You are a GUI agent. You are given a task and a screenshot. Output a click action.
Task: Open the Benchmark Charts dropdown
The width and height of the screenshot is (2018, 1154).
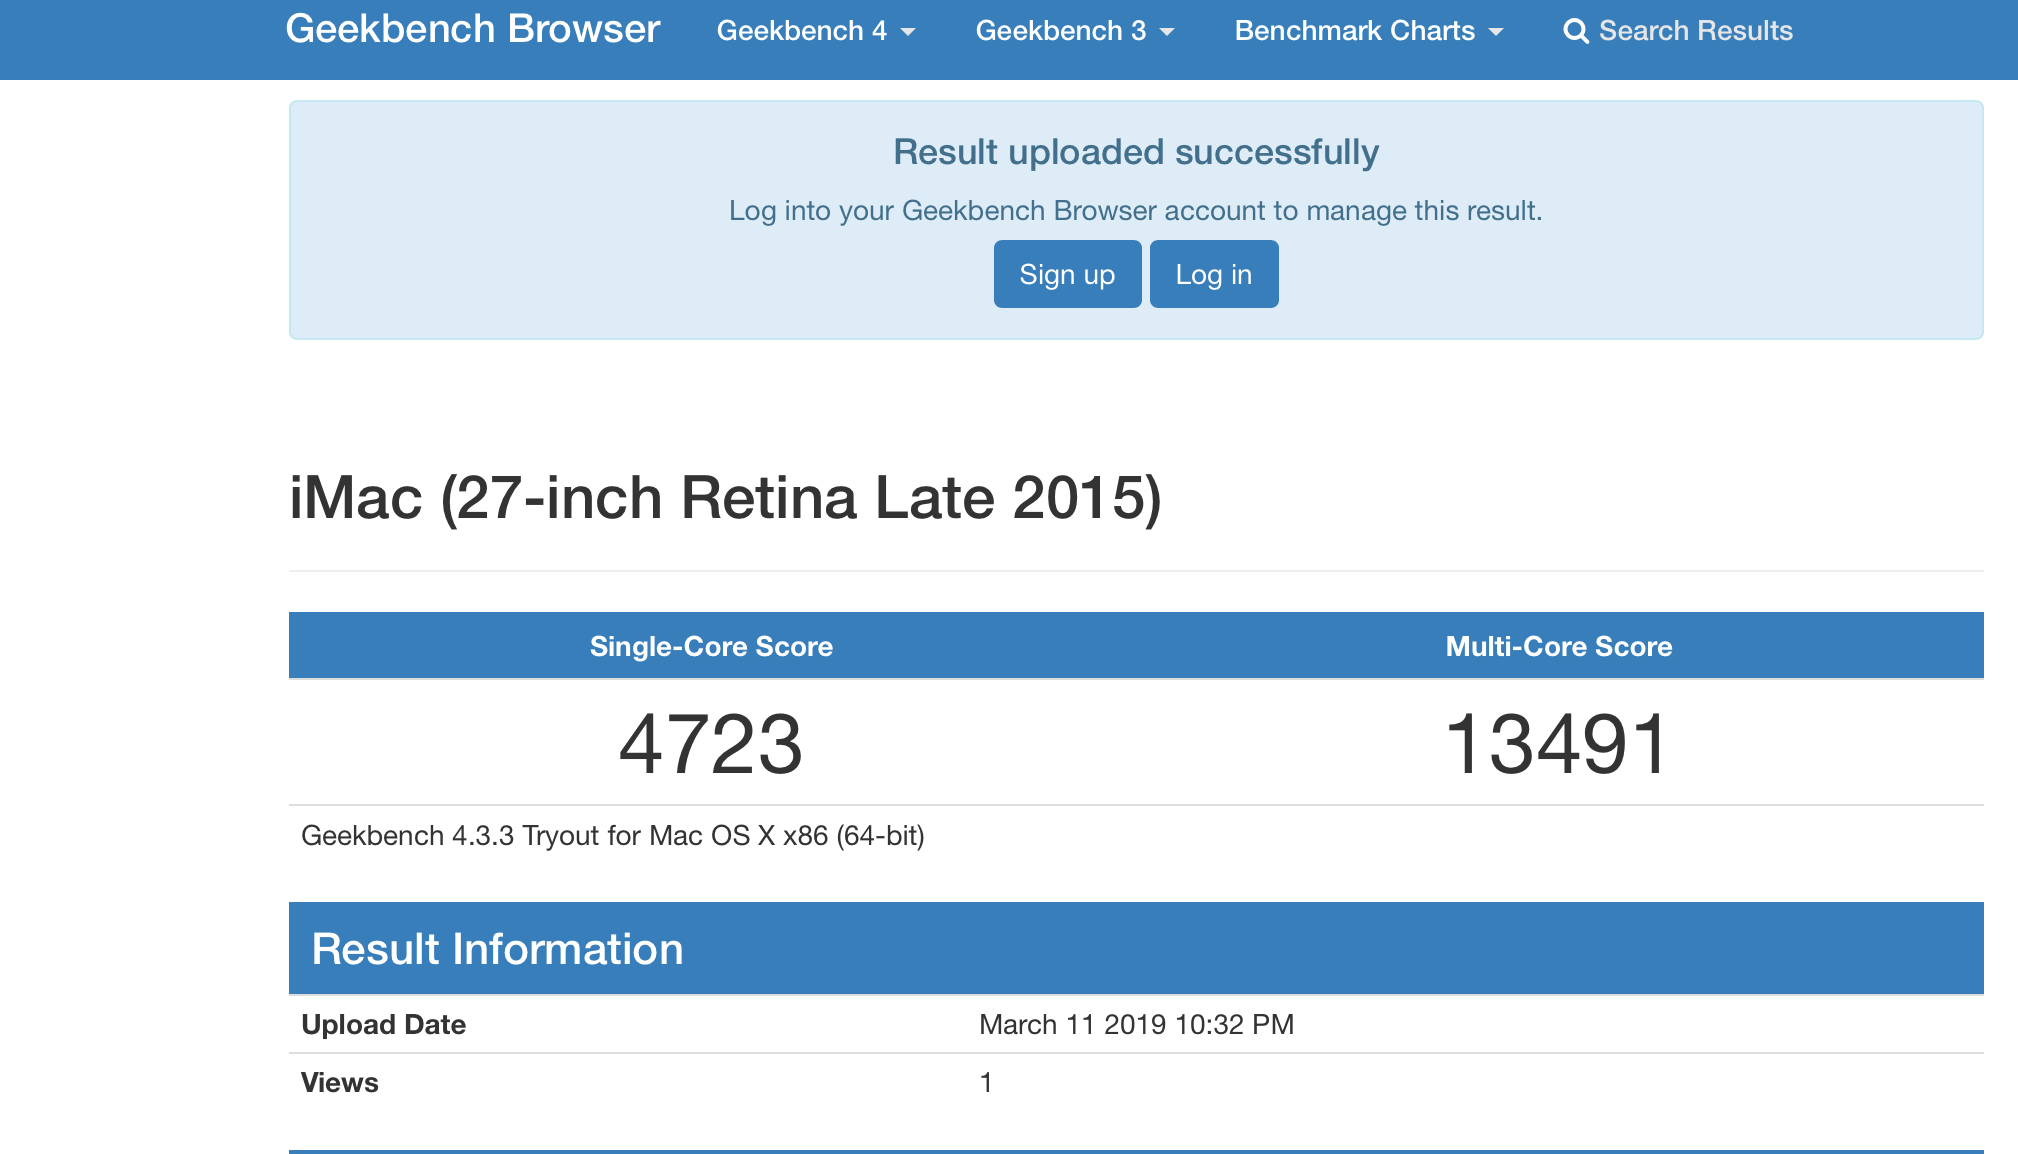pyautogui.click(x=1369, y=31)
